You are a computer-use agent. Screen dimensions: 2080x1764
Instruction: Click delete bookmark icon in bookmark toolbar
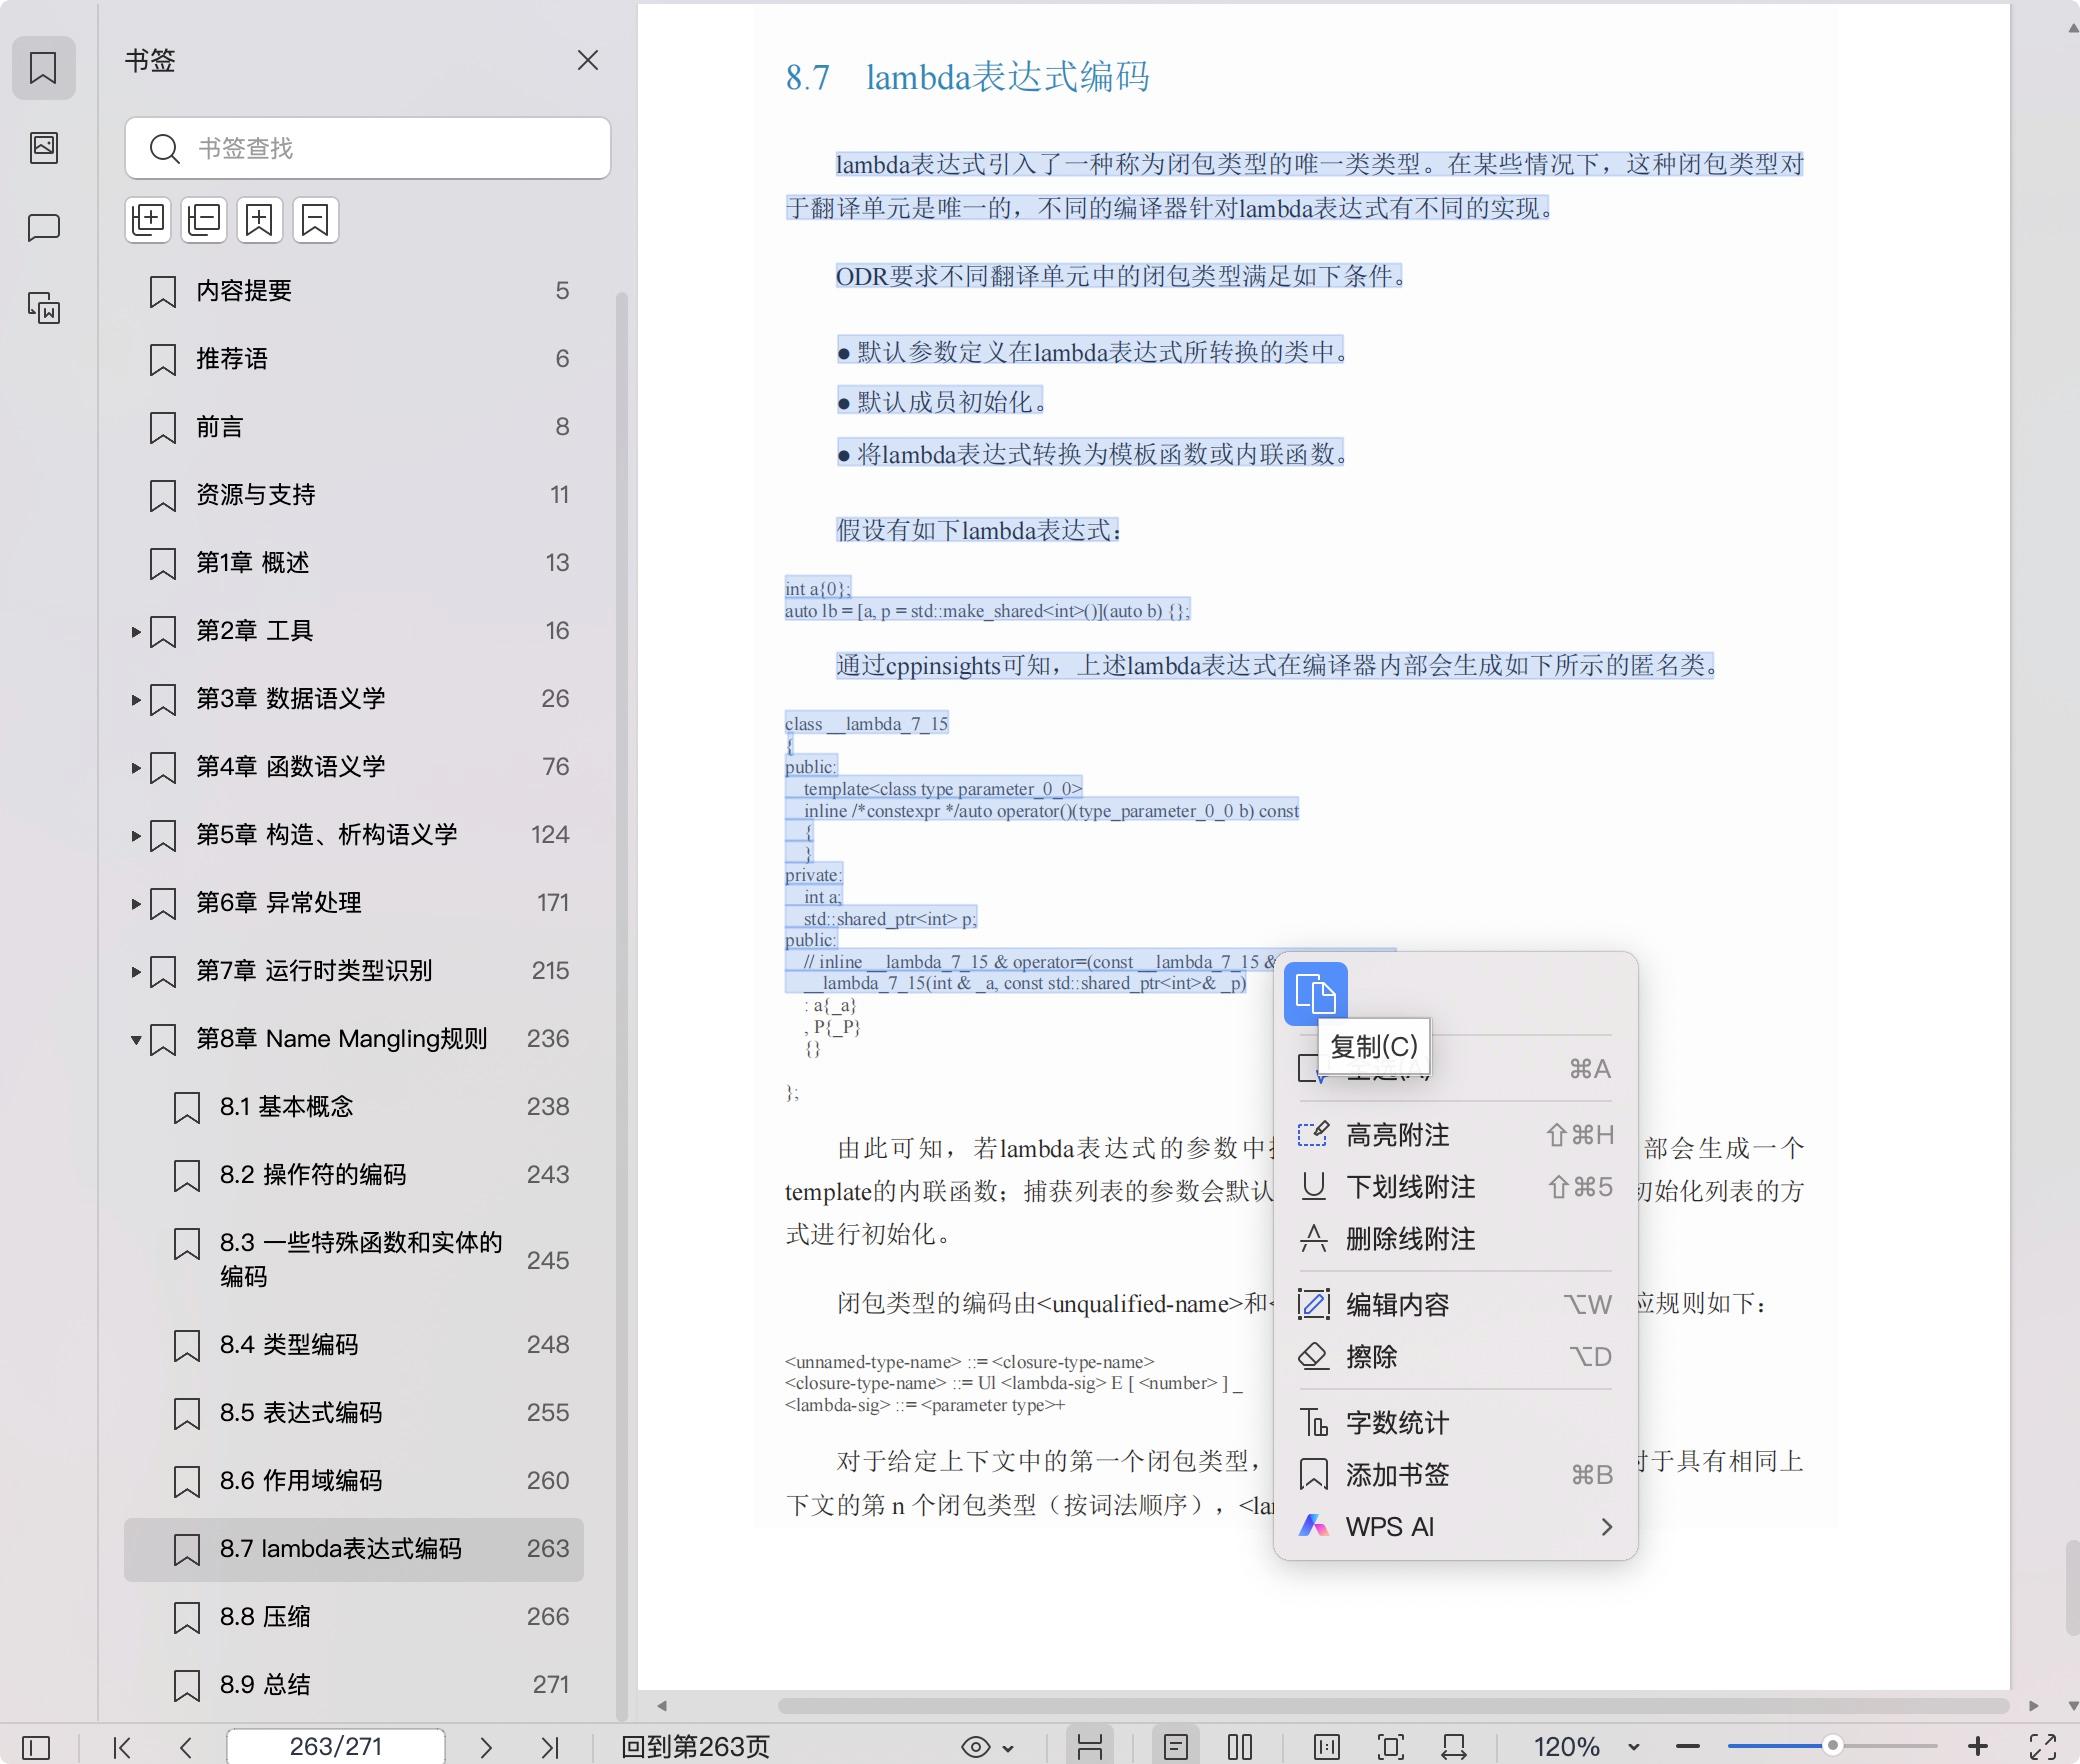click(315, 219)
